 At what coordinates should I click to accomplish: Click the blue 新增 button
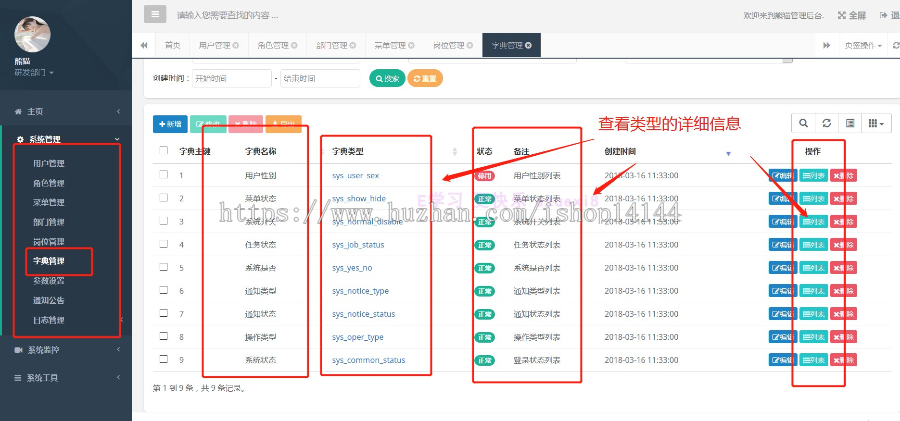[x=170, y=124]
